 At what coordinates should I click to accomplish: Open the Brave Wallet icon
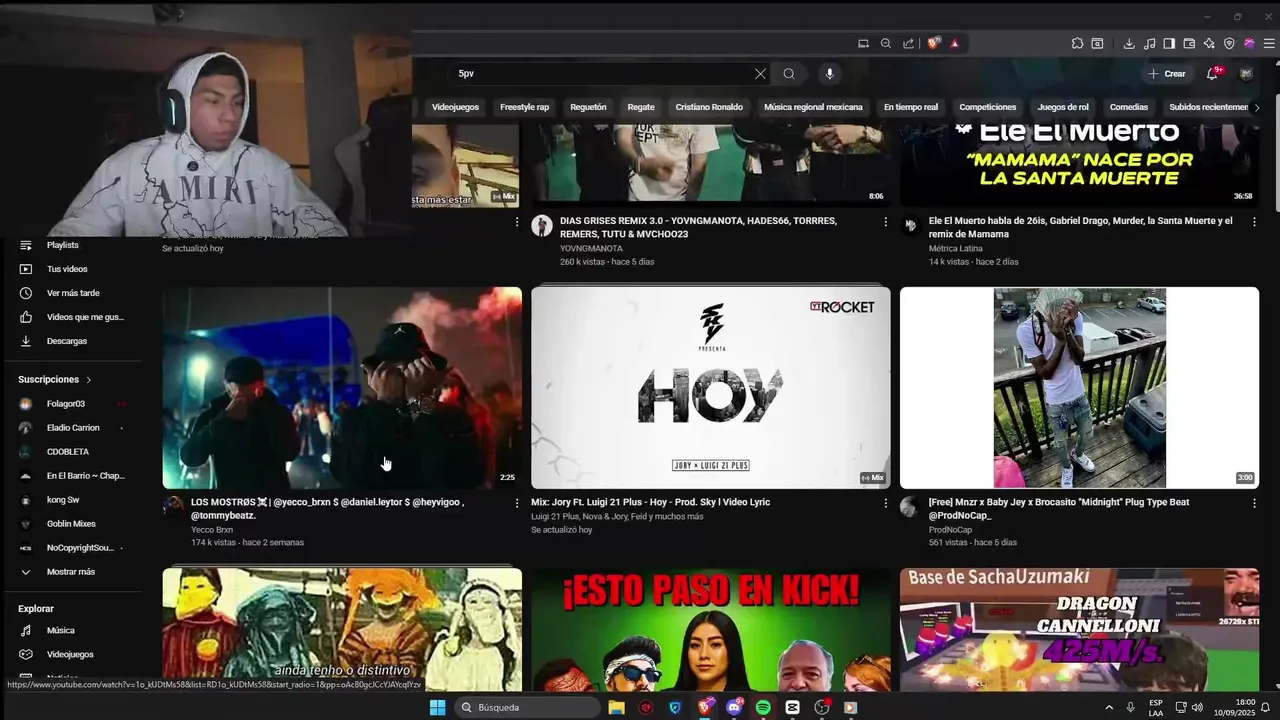coord(1189,43)
